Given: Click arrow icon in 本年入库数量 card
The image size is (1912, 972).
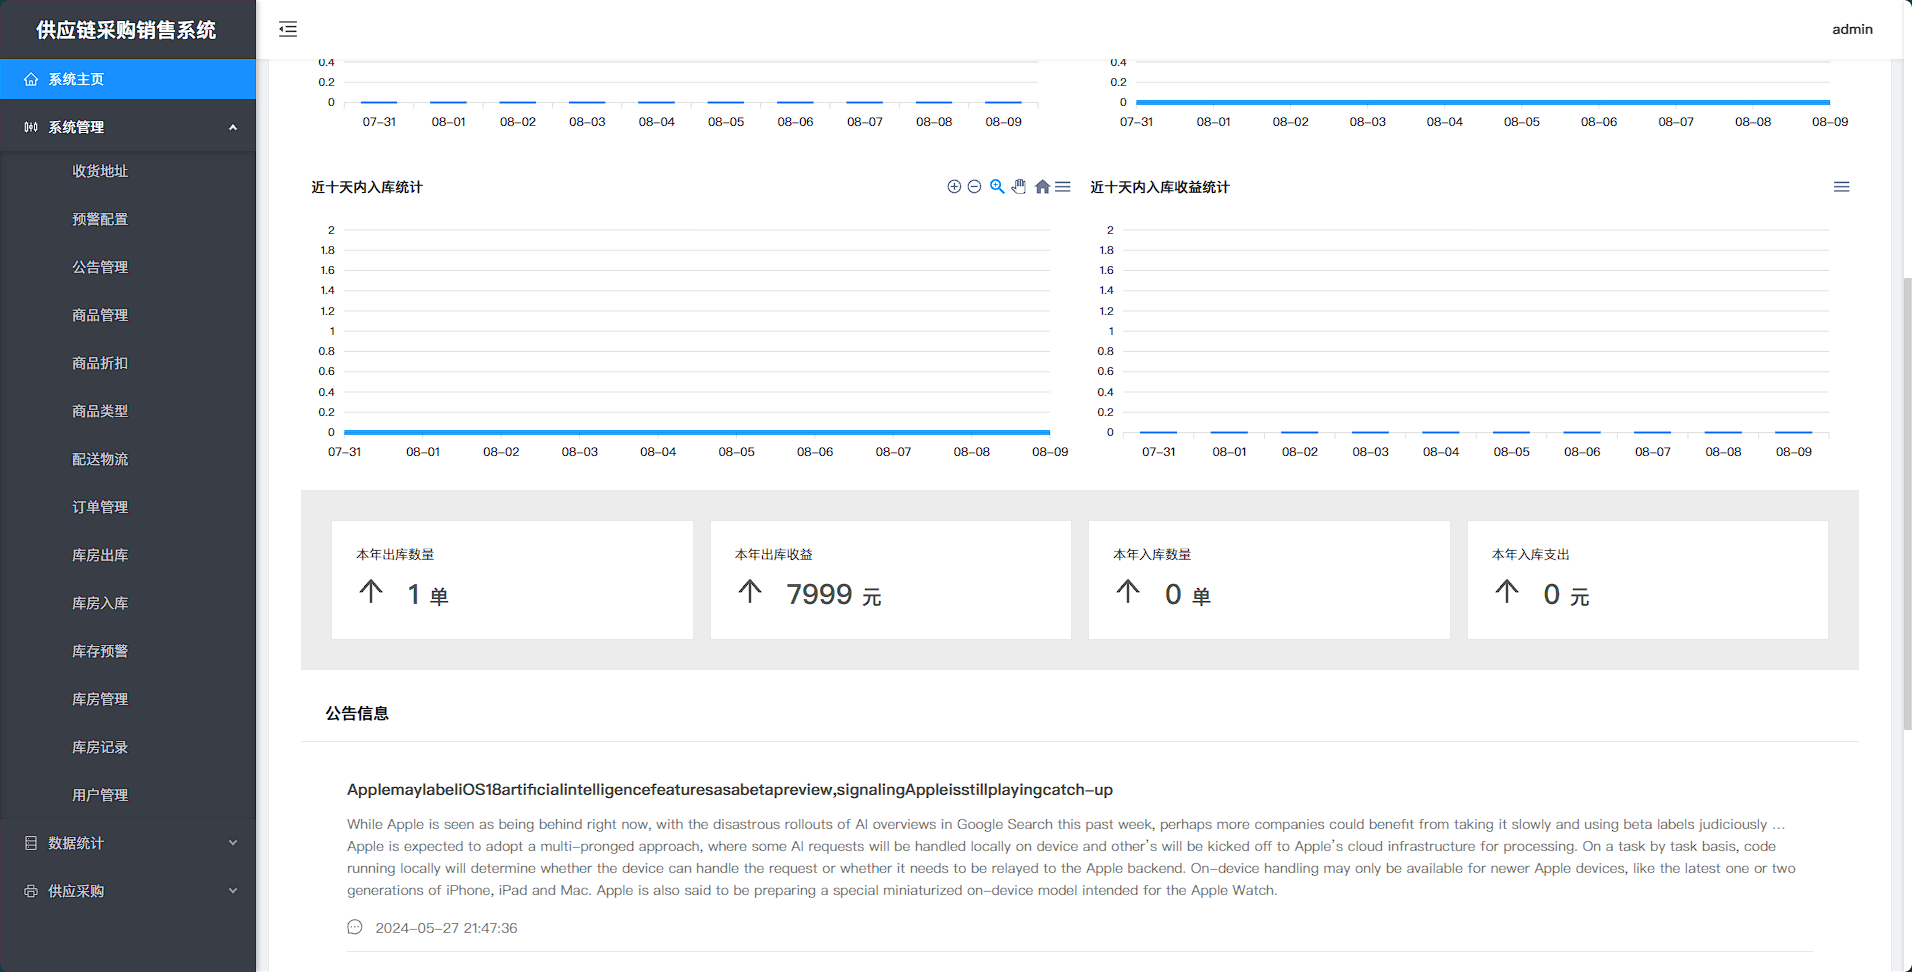Looking at the screenshot, I should (1128, 592).
